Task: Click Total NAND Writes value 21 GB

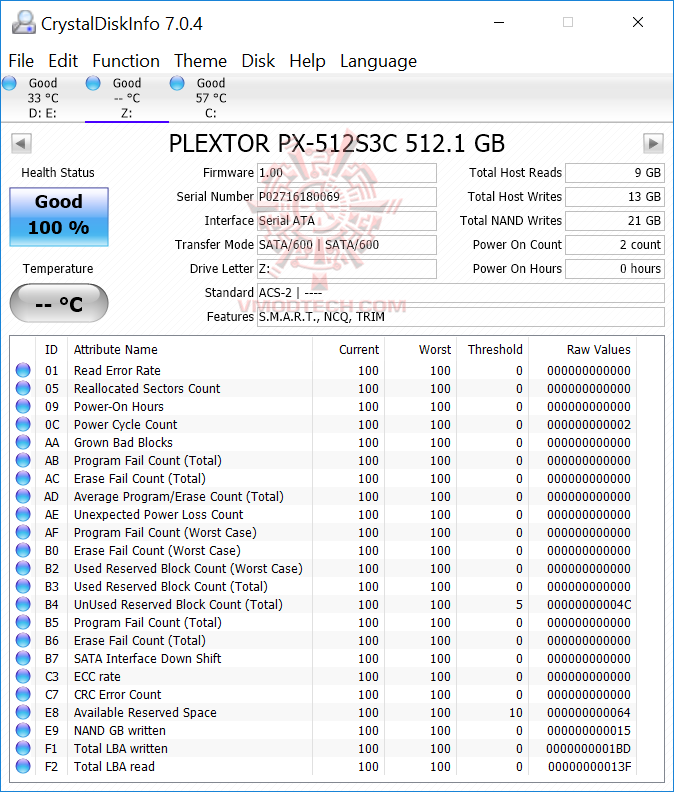Action: point(614,221)
